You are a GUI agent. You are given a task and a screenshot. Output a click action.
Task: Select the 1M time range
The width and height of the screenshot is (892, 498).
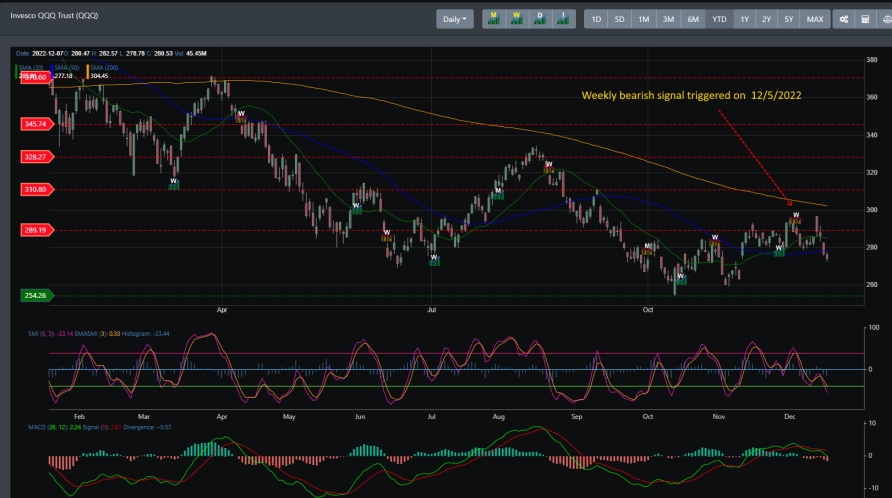(643, 19)
